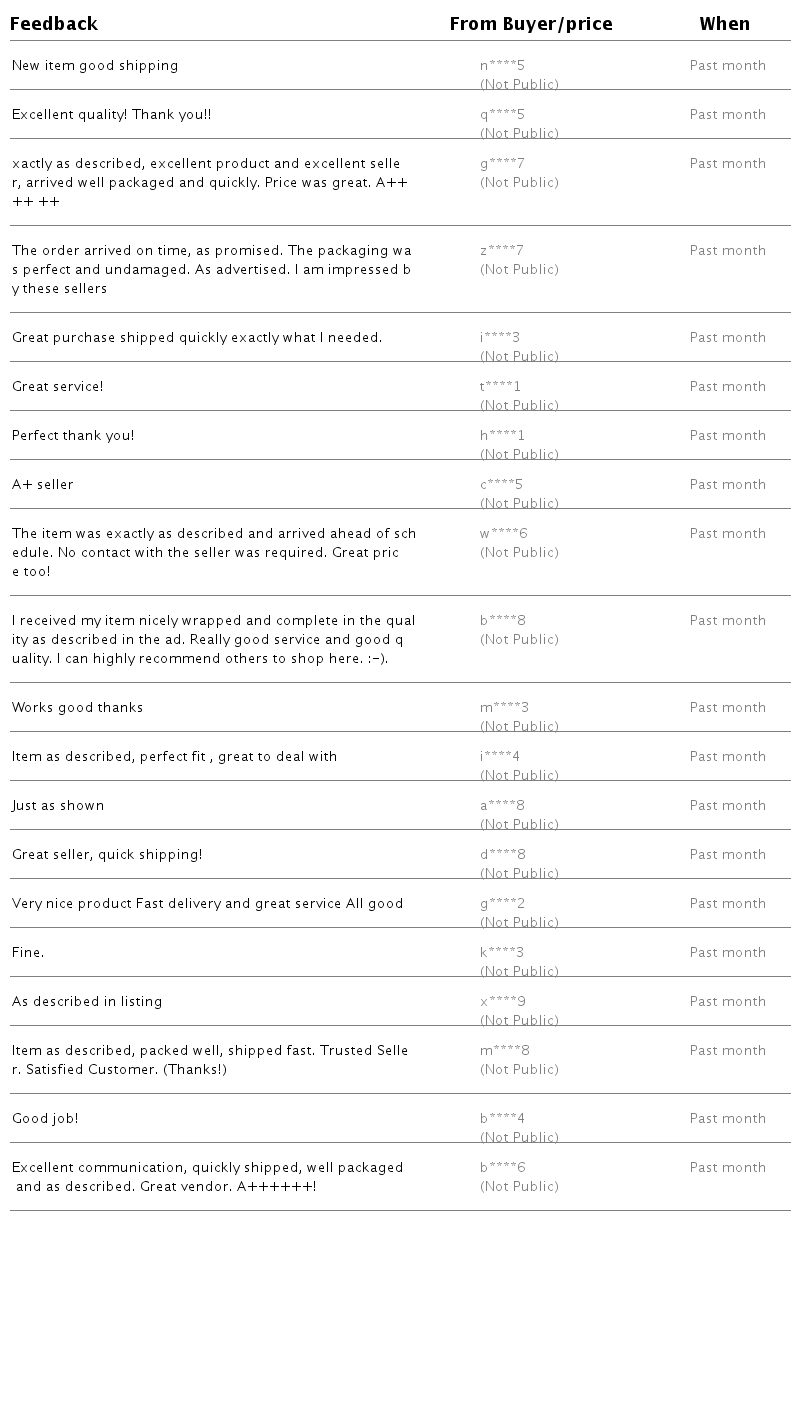Click buyer name q****5
This screenshot has height=1424, width=800.
pos(502,115)
